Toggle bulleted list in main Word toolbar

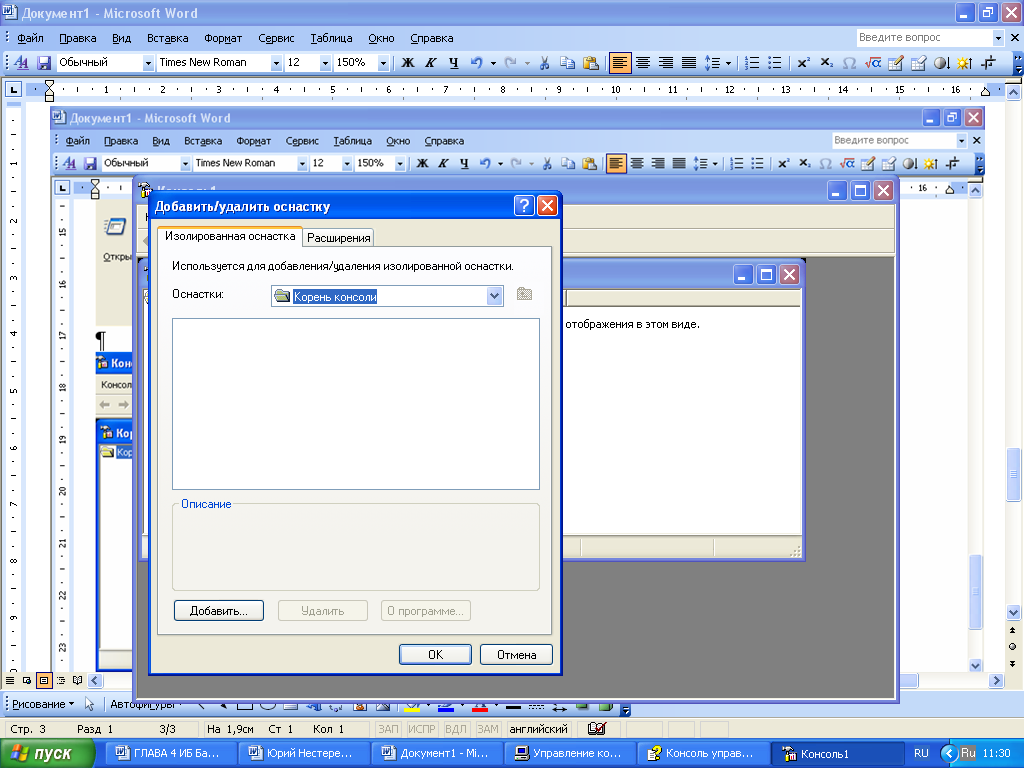(x=775, y=63)
